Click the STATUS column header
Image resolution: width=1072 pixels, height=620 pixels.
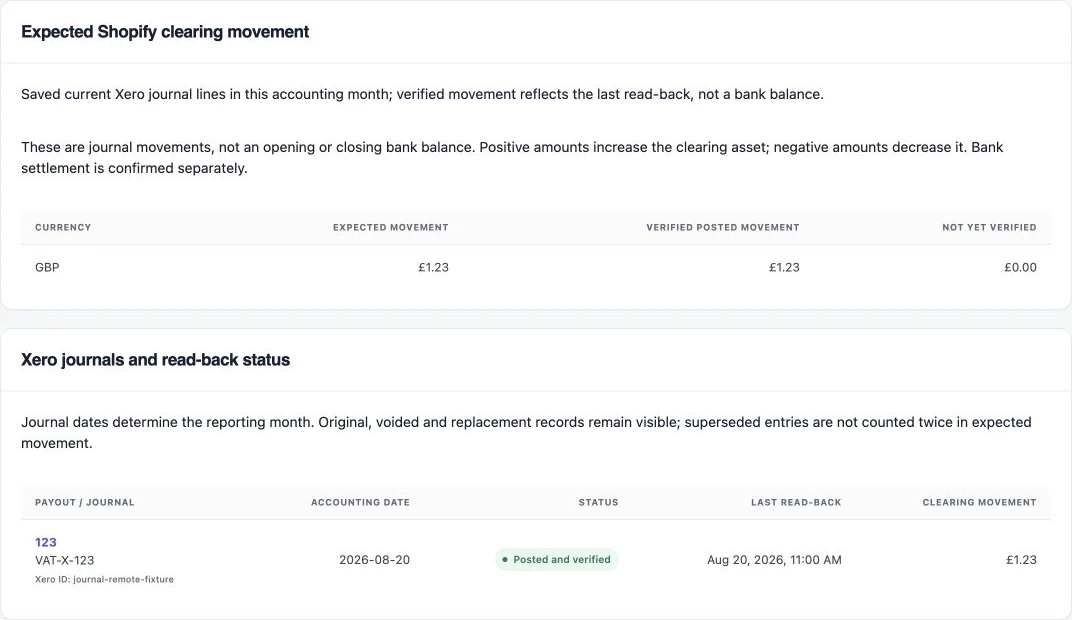598,502
